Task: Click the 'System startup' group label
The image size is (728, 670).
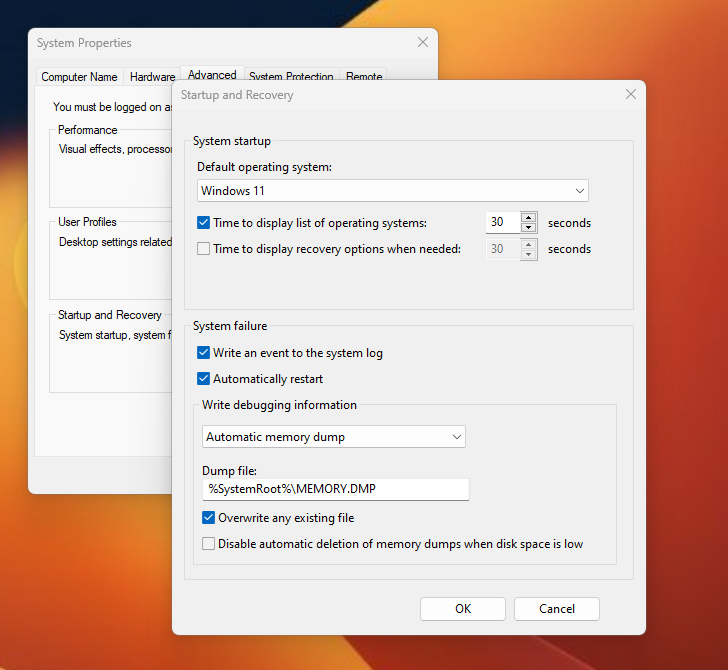Action: pyautogui.click(x=232, y=141)
